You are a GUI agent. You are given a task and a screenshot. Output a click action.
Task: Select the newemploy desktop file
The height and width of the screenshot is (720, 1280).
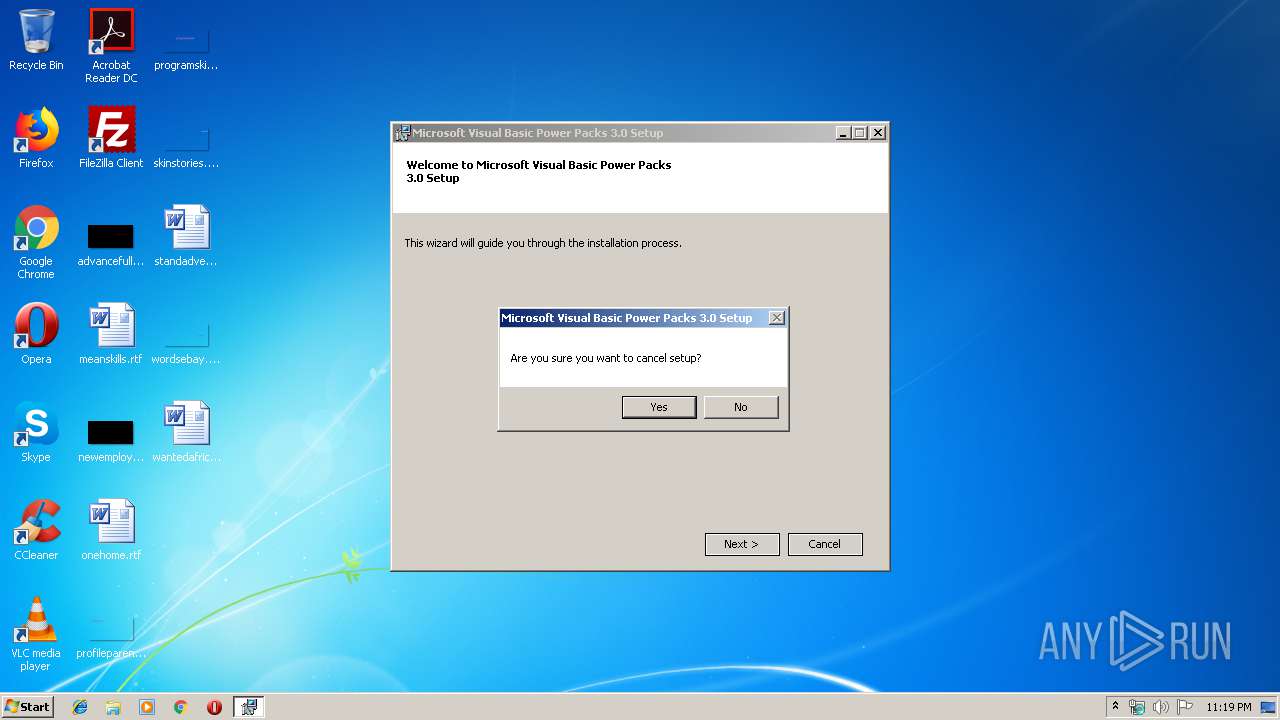coord(111,441)
